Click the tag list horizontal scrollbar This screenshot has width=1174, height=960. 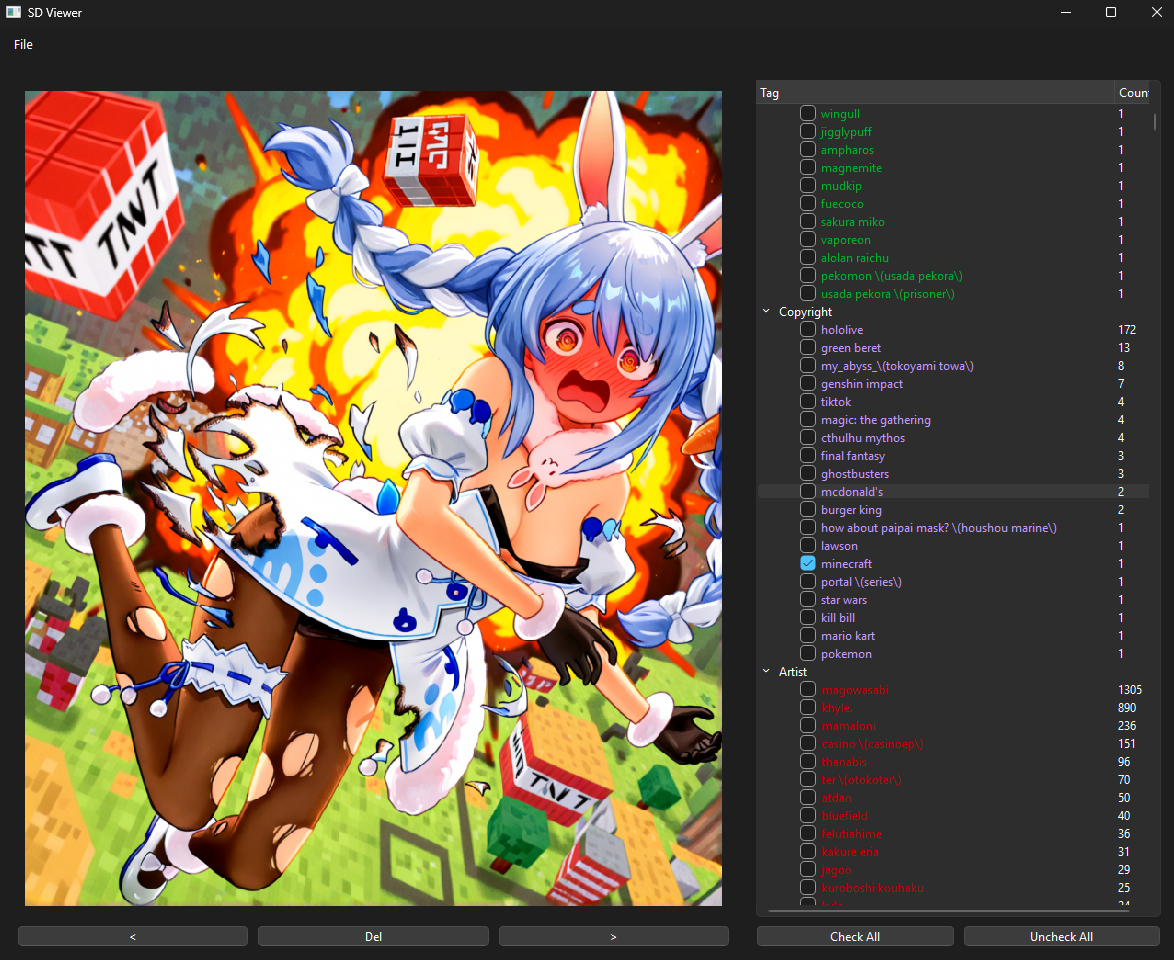pyautogui.click(x=950, y=911)
